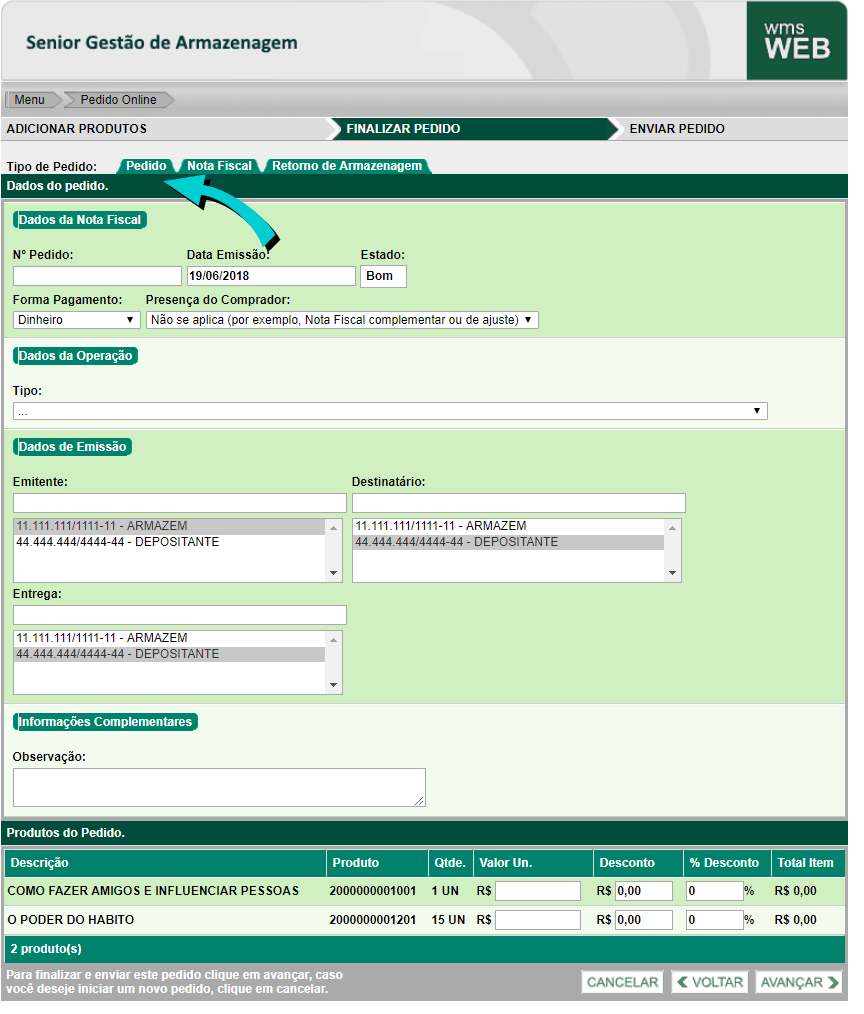Click the wms WEB logo
This screenshot has height=1014, width=864.
pos(796,41)
